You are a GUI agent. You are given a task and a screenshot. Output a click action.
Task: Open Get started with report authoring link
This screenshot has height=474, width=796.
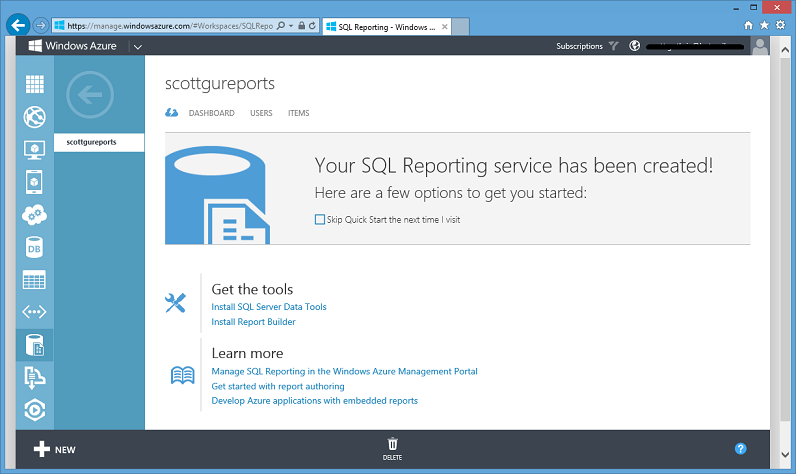click(278, 386)
